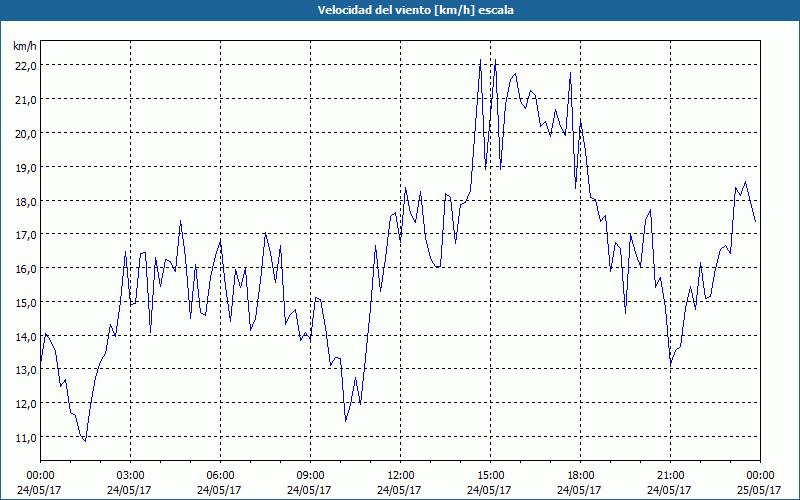800x500 pixels.
Task: Select the '21,0' y-axis value
Action: pyautogui.click(x=26, y=99)
